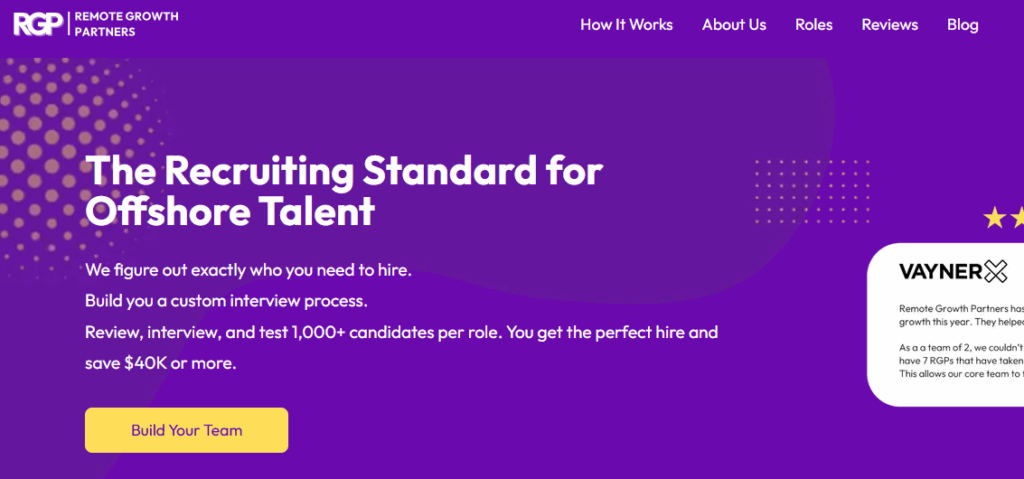
Task: Click the "test 1,000+ candidates per role" sentence
Action: point(401,332)
